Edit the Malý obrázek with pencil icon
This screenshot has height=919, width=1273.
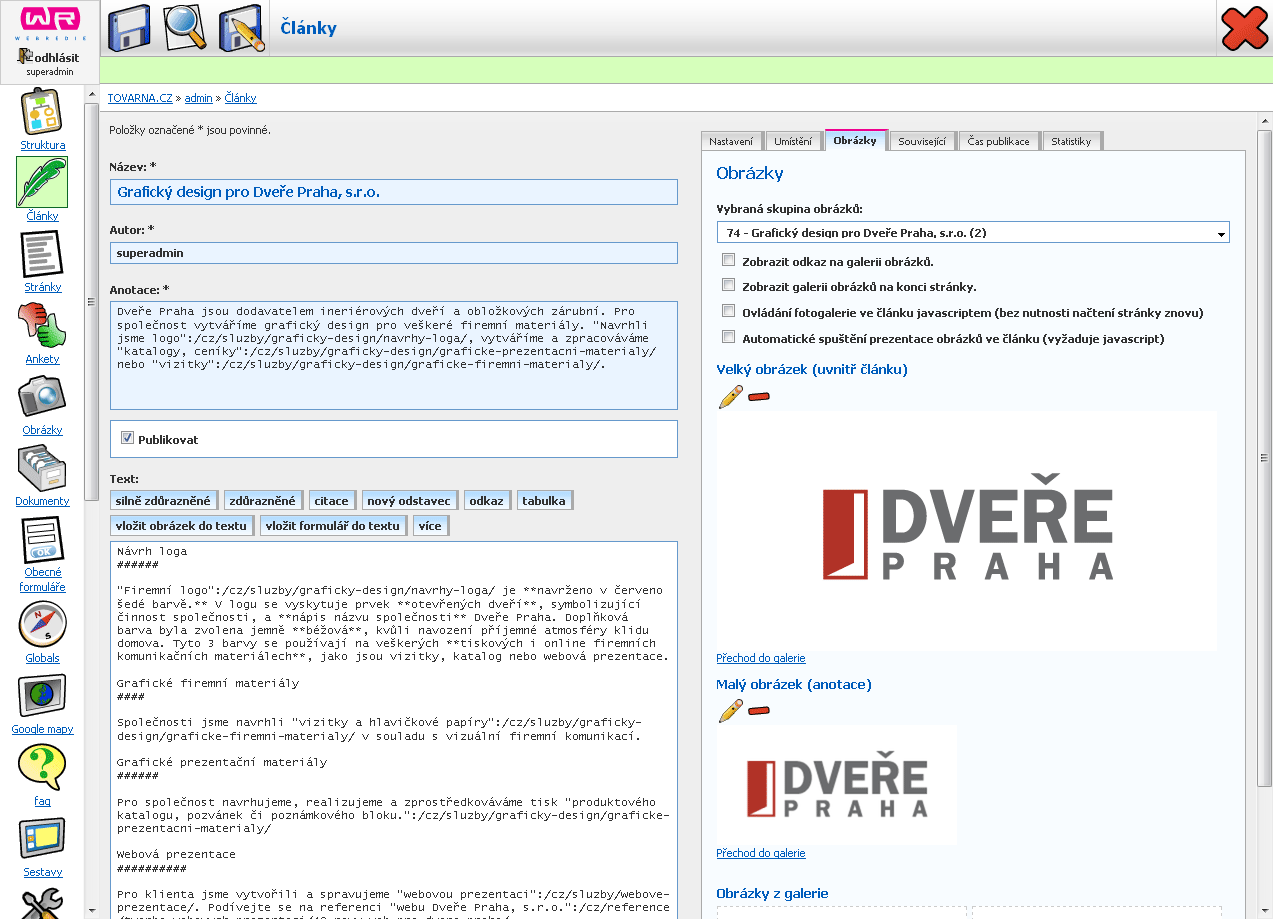(731, 711)
